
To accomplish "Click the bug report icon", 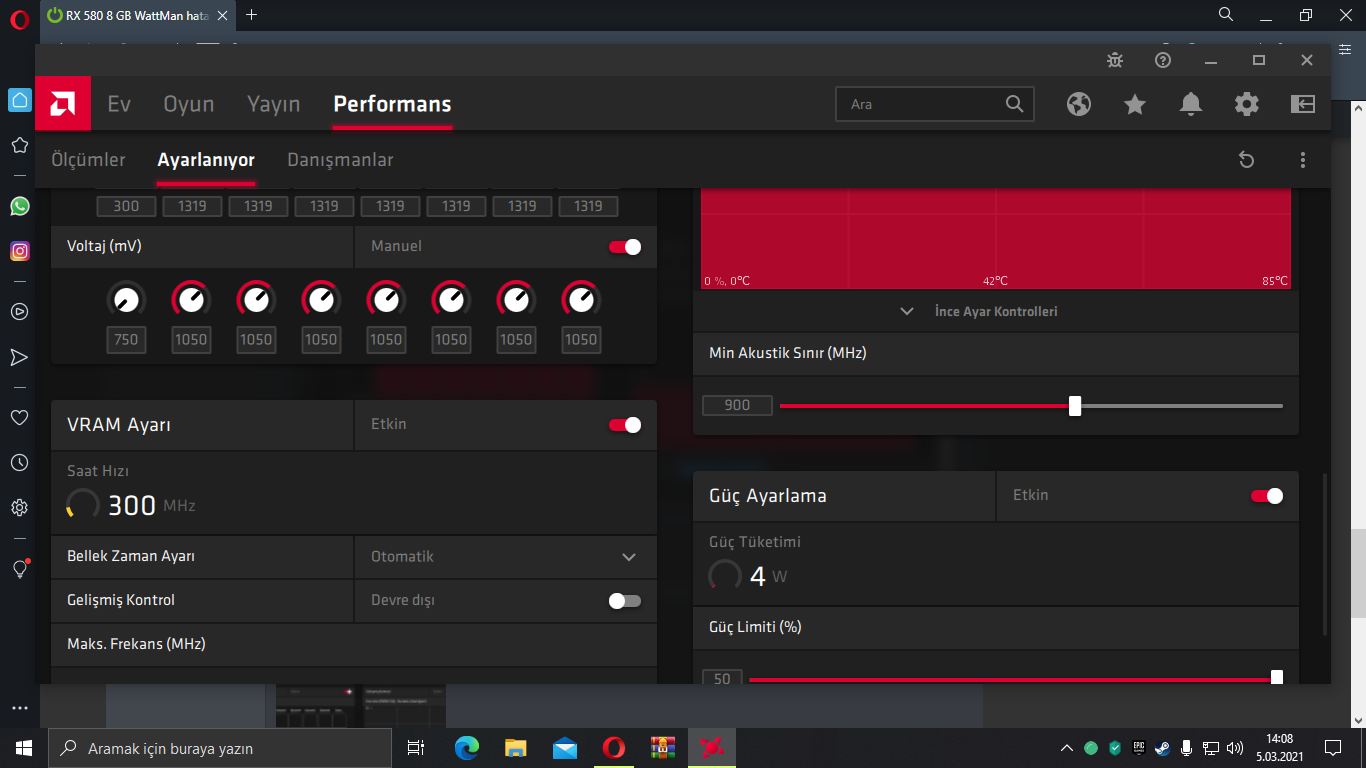I will point(1115,60).
